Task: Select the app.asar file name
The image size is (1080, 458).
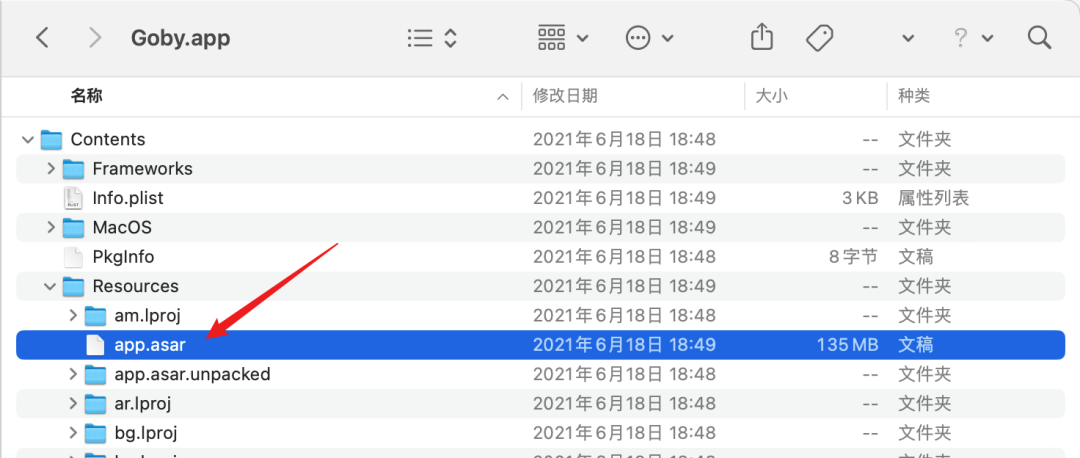Action: pos(150,344)
